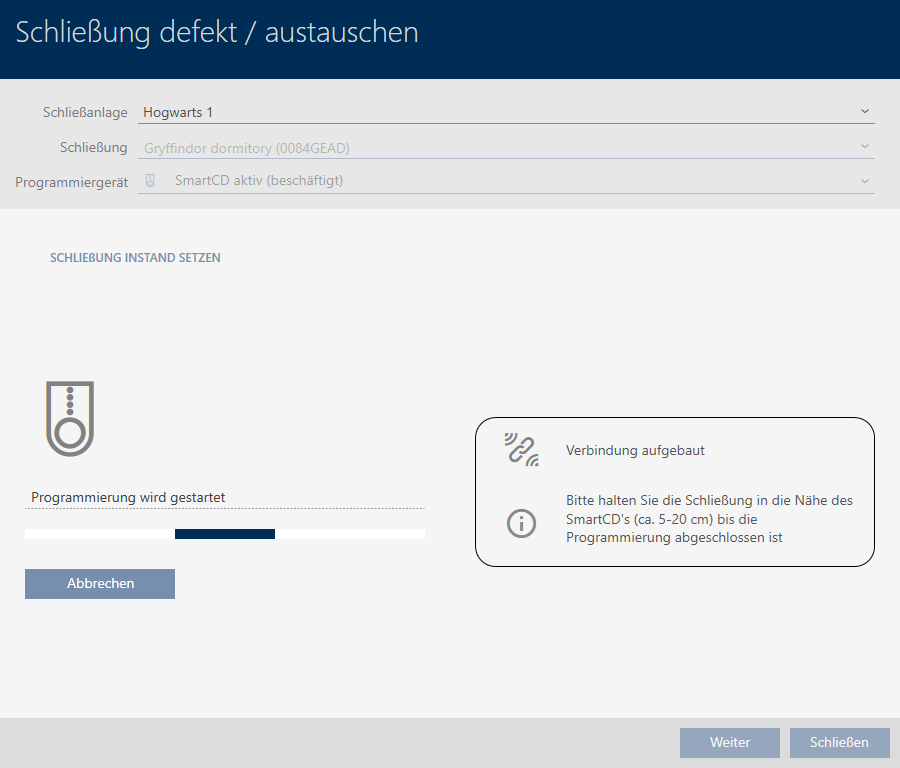
Task: Click the Weiter button
Action: point(729,742)
